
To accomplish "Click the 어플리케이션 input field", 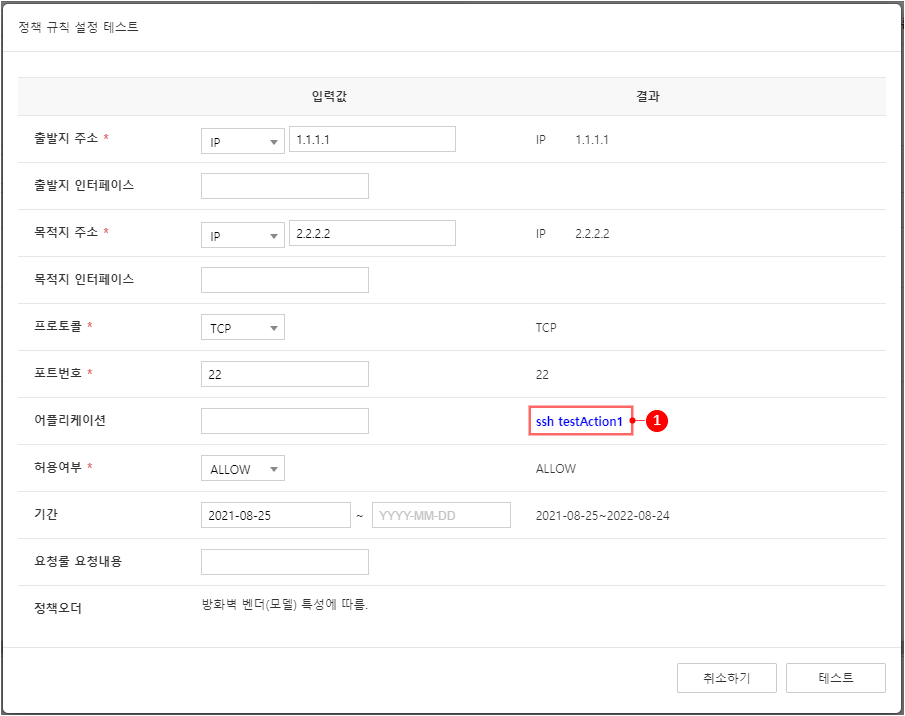I will (285, 421).
